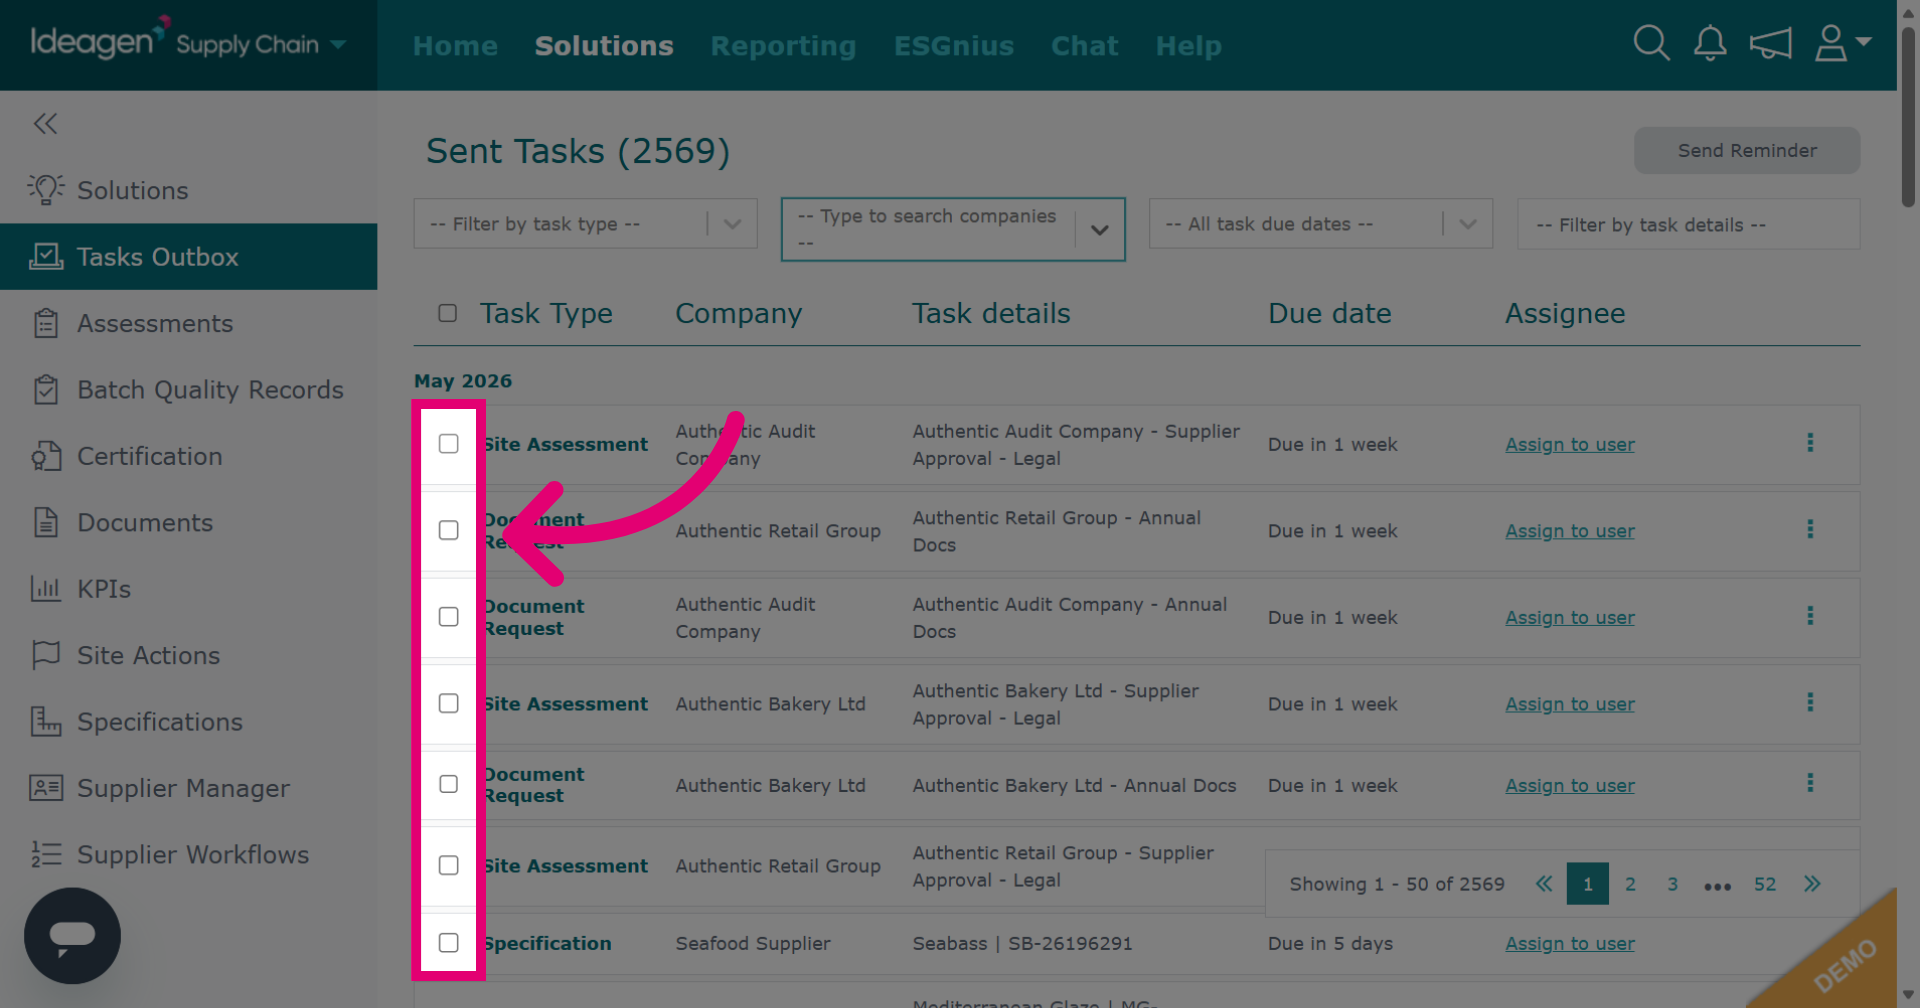Click Assign to user for Authentic Bakery Ltd Annual Docs
Screen dimensions: 1920x1008
pyautogui.click(x=1570, y=786)
